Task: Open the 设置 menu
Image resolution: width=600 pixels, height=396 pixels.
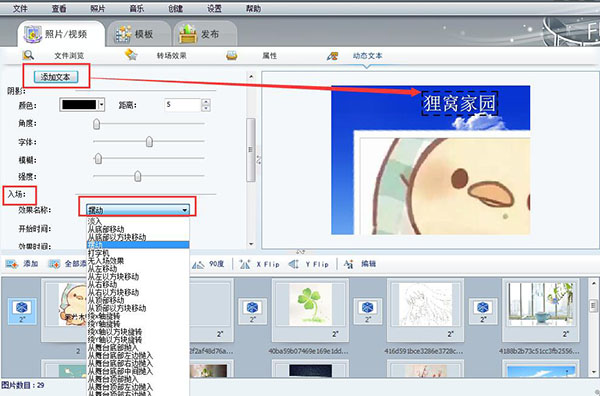Action: point(214,8)
